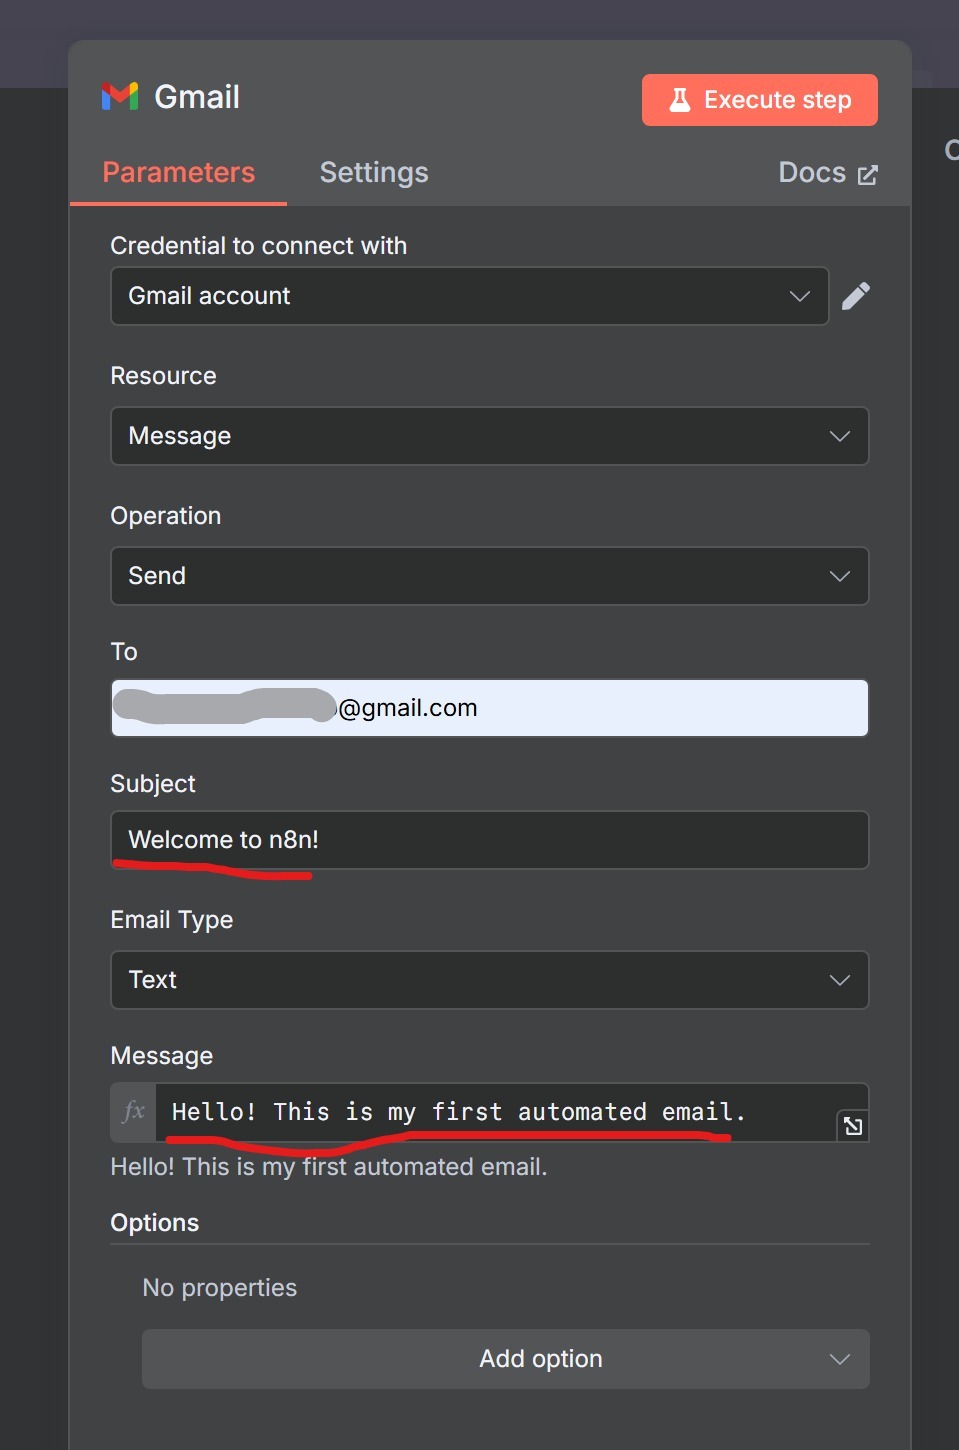Click the flask icon on Execute step
Screen dimensions: 959x1450
(x=681, y=99)
